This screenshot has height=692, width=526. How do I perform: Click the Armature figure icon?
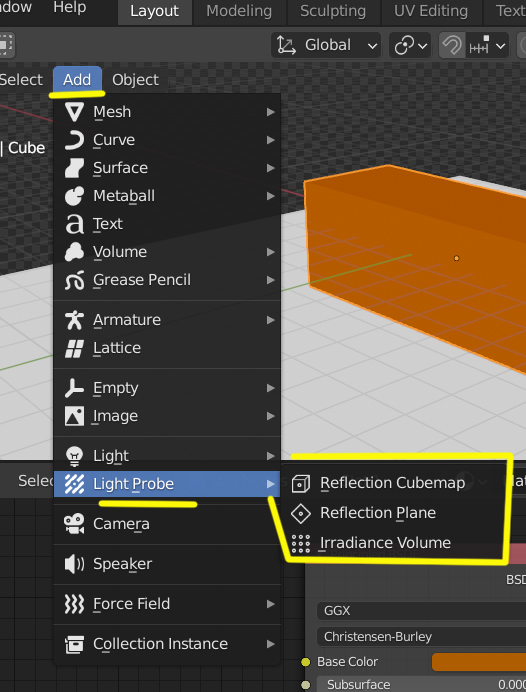(x=74, y=320)
